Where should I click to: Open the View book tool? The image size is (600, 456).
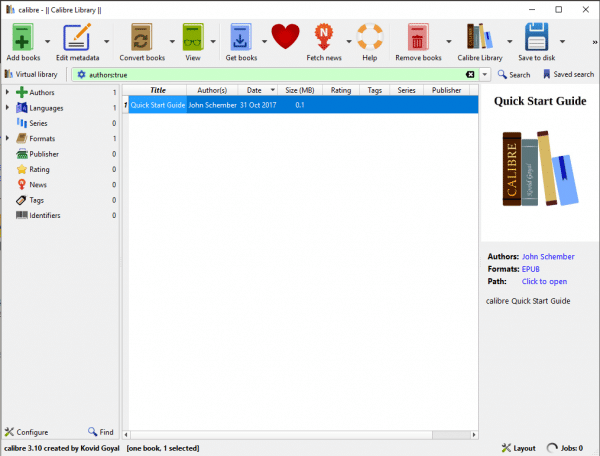(x=192, y=38)
